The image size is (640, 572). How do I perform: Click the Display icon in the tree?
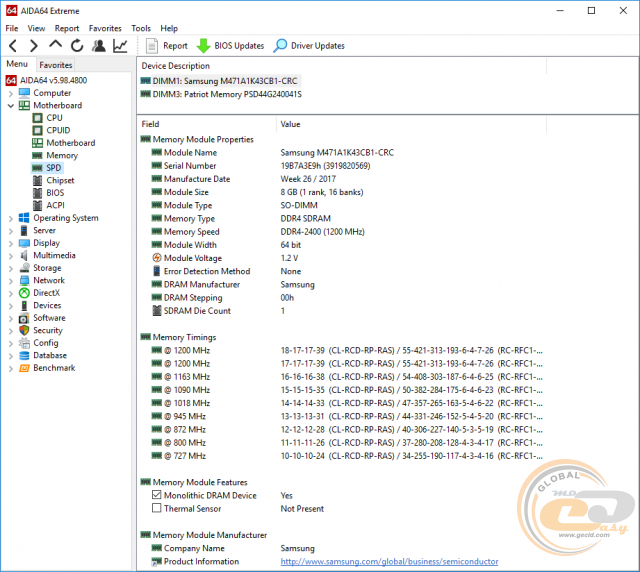point(24,243)
